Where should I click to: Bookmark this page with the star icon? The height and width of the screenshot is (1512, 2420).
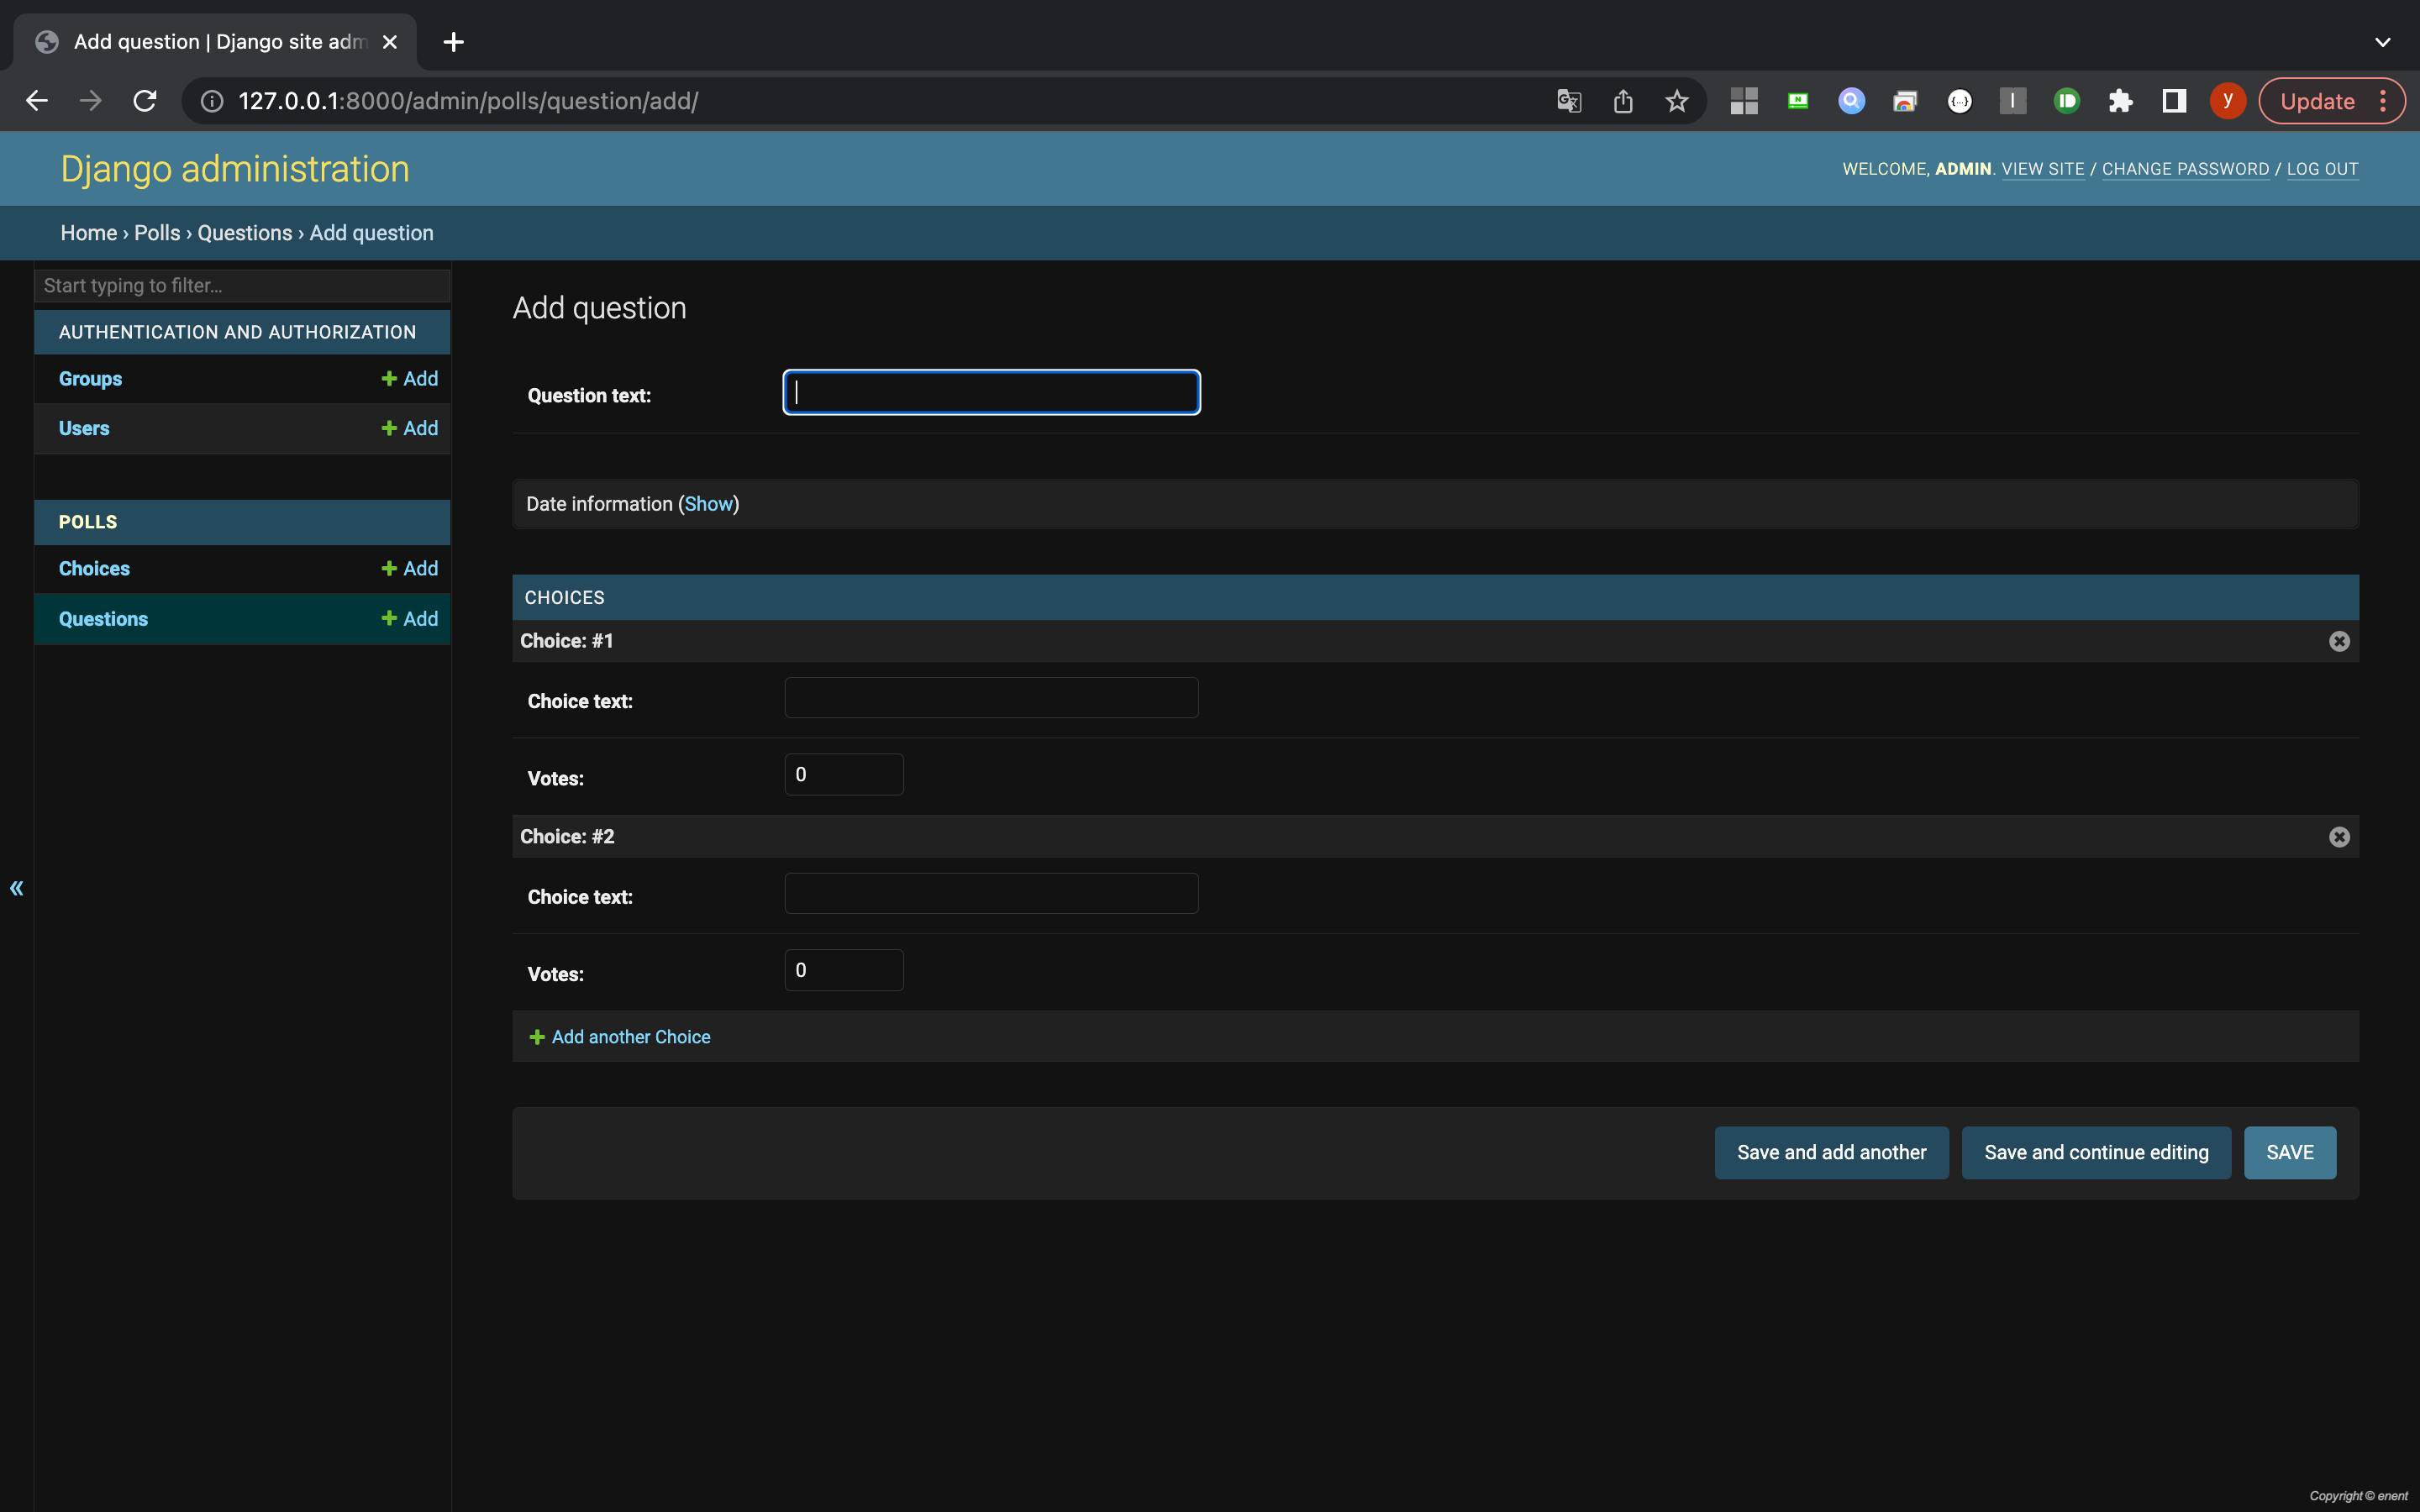1676,101
